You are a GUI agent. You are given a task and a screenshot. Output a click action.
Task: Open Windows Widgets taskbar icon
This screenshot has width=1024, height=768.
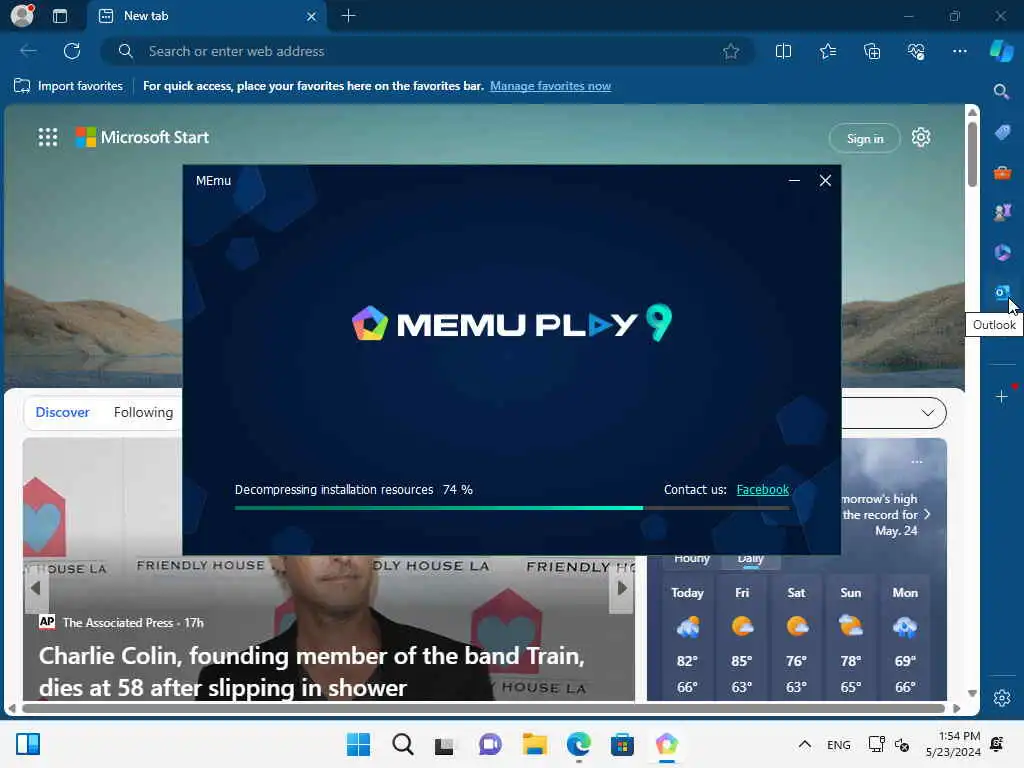tap(28, 744)
